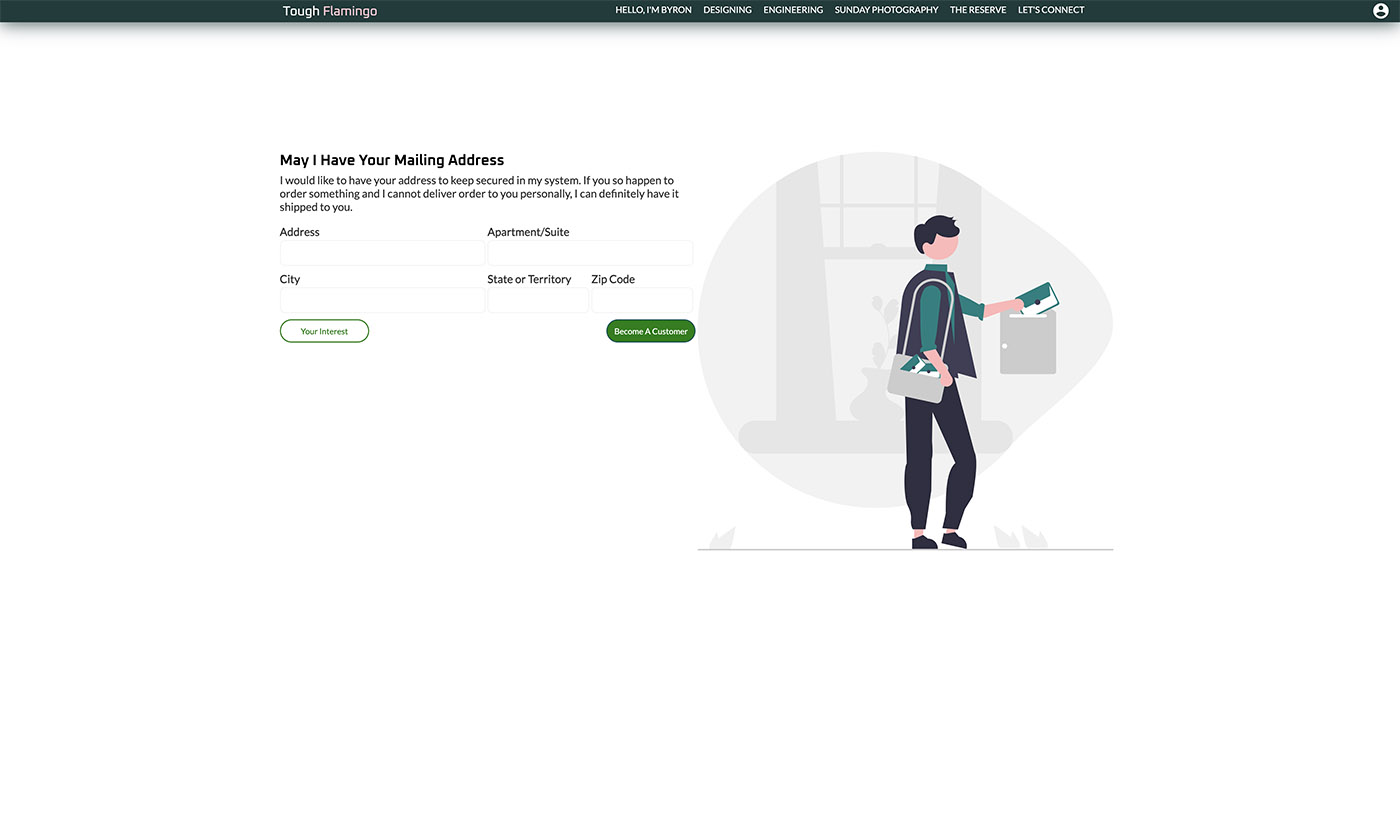The image size is (1400, 815).
Task: Click the description paragraph under the heading
Action: [480, 194]
